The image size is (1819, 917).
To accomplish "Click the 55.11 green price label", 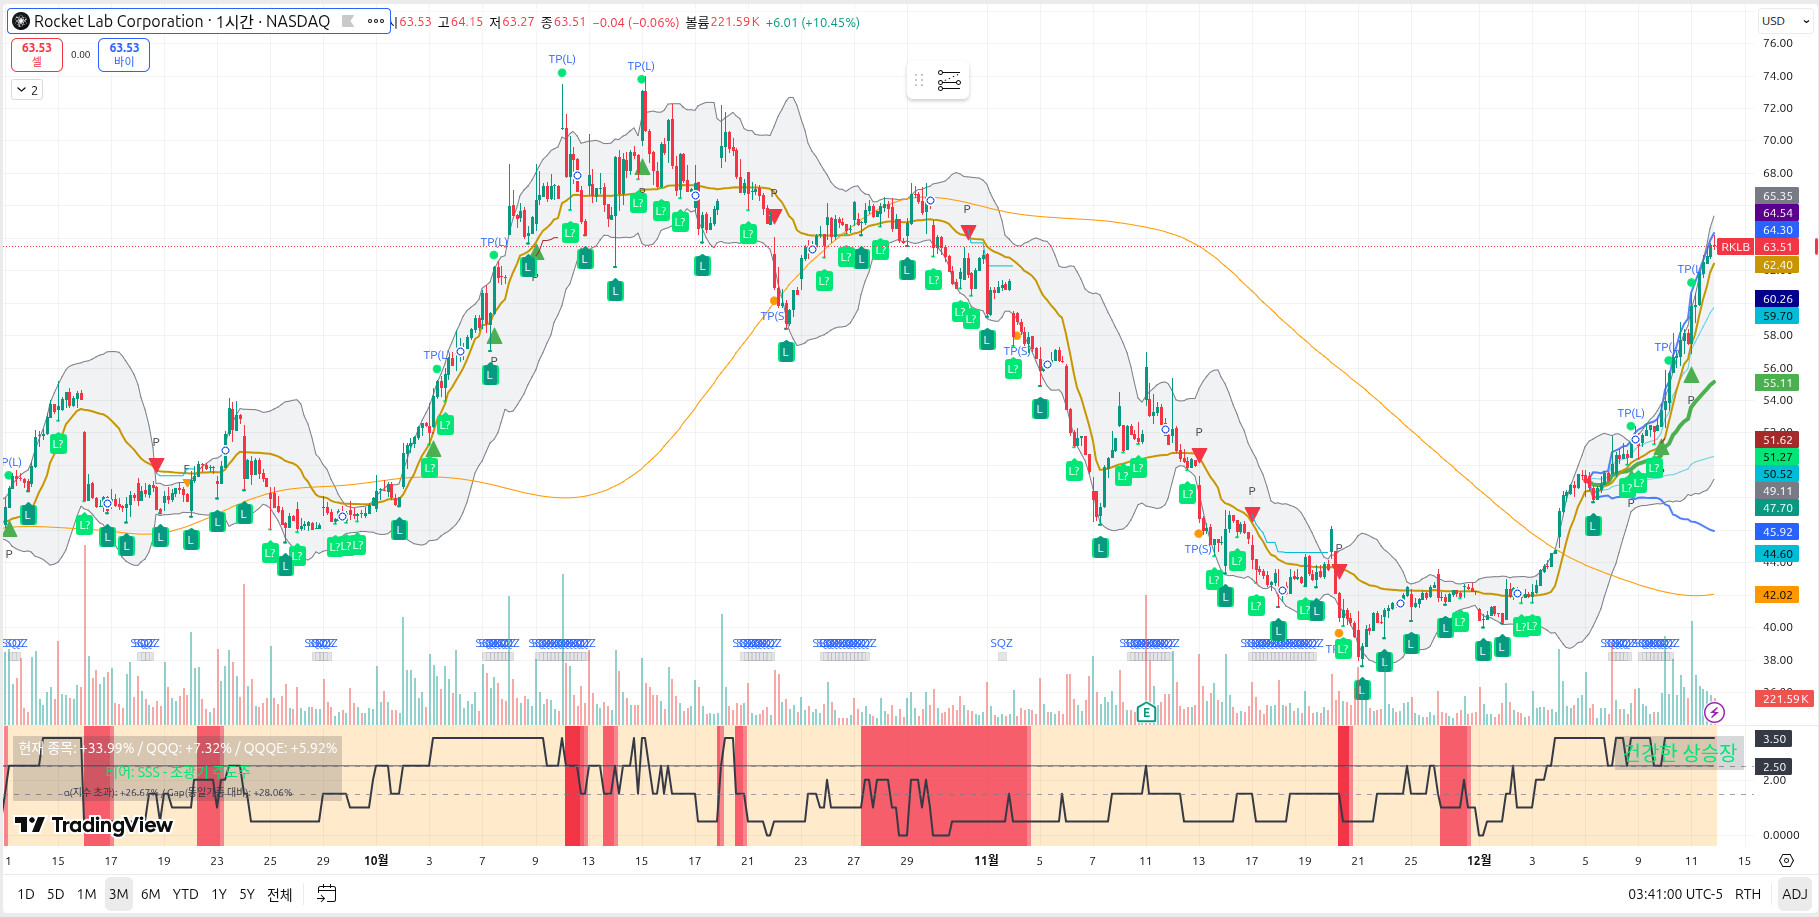I will coord(1777,383).
